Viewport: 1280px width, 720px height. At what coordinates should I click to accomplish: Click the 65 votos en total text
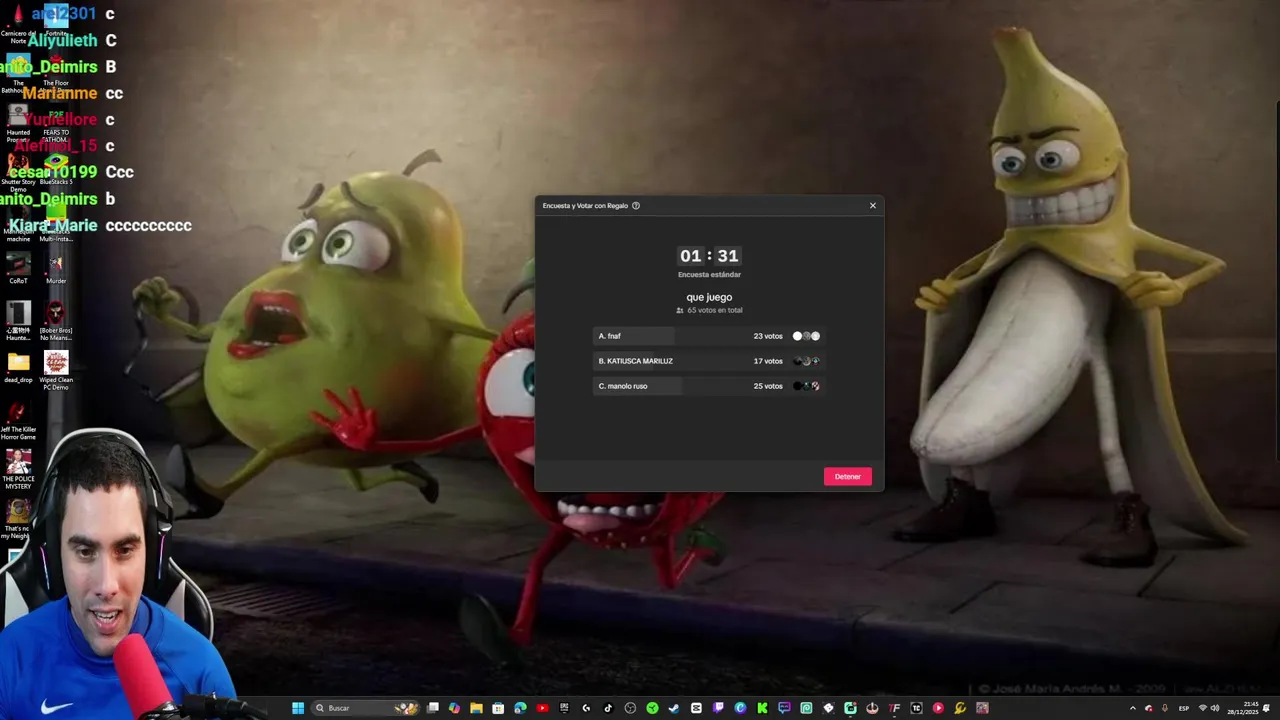(715, 311)
